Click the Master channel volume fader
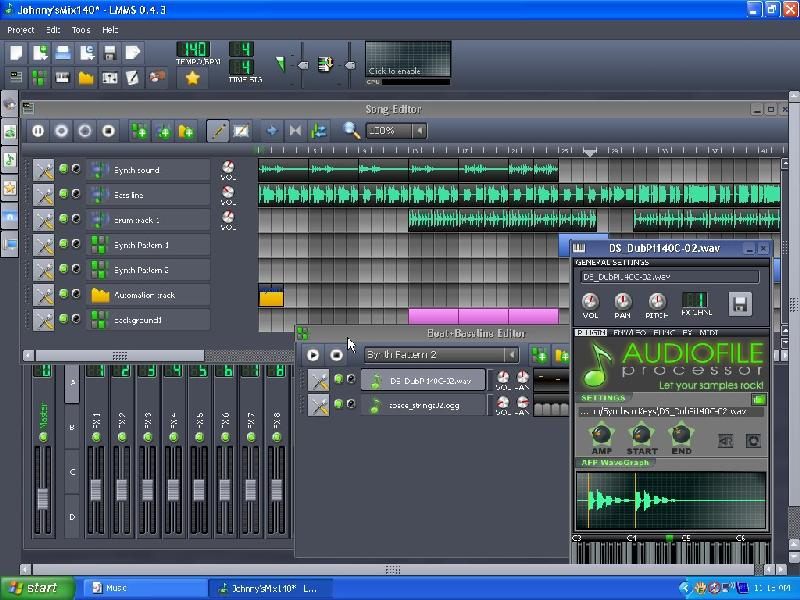Image resolution: width=800 pixels, height=600 pixels. (x=43, y=497)
